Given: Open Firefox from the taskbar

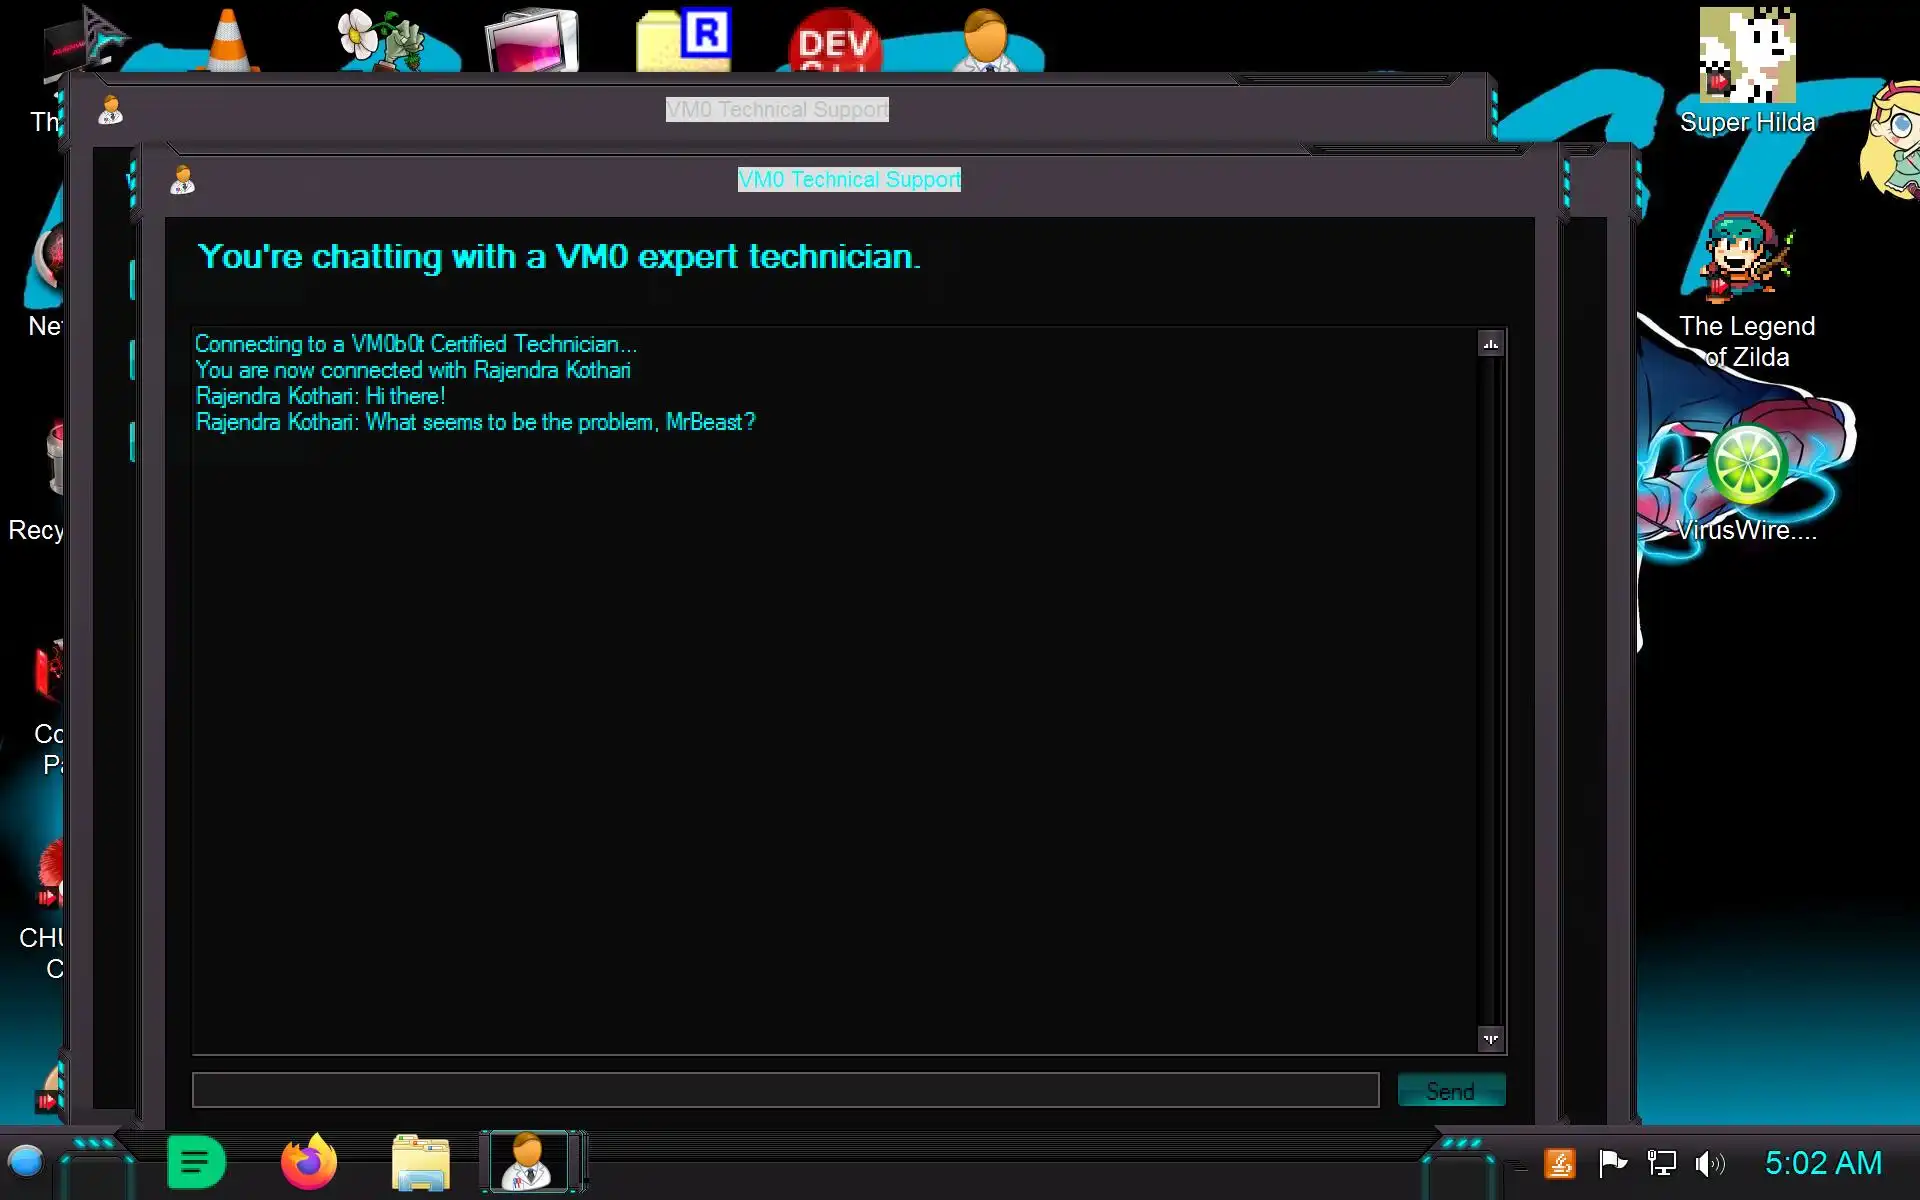Looking at the screenshot, I should coord(308,1162).
